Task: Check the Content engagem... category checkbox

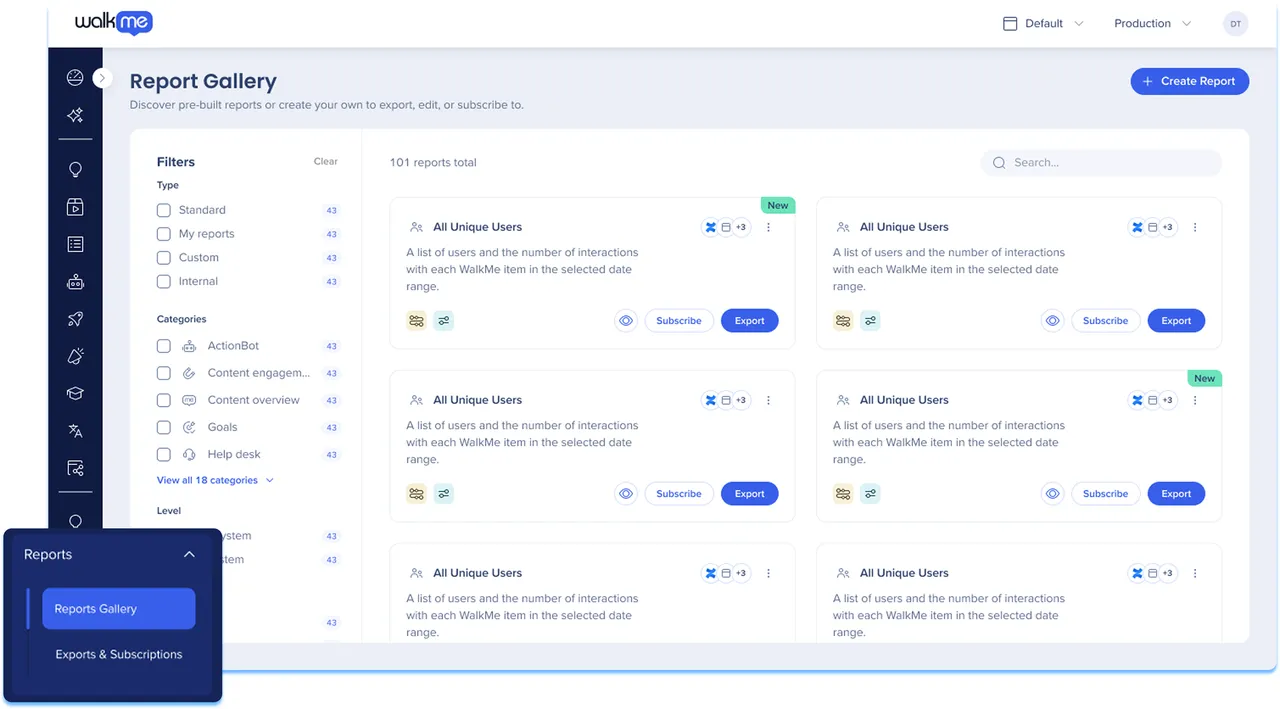Action: [x=164, y=373]
